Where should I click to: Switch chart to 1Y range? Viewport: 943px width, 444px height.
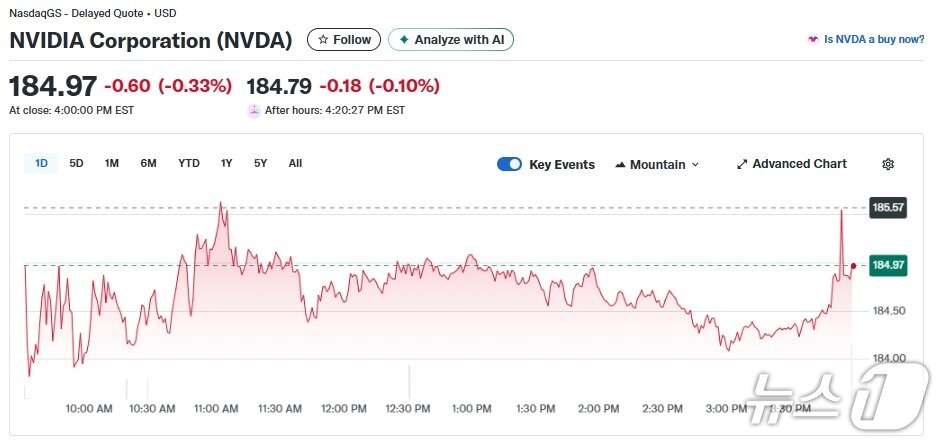[227, 163]
